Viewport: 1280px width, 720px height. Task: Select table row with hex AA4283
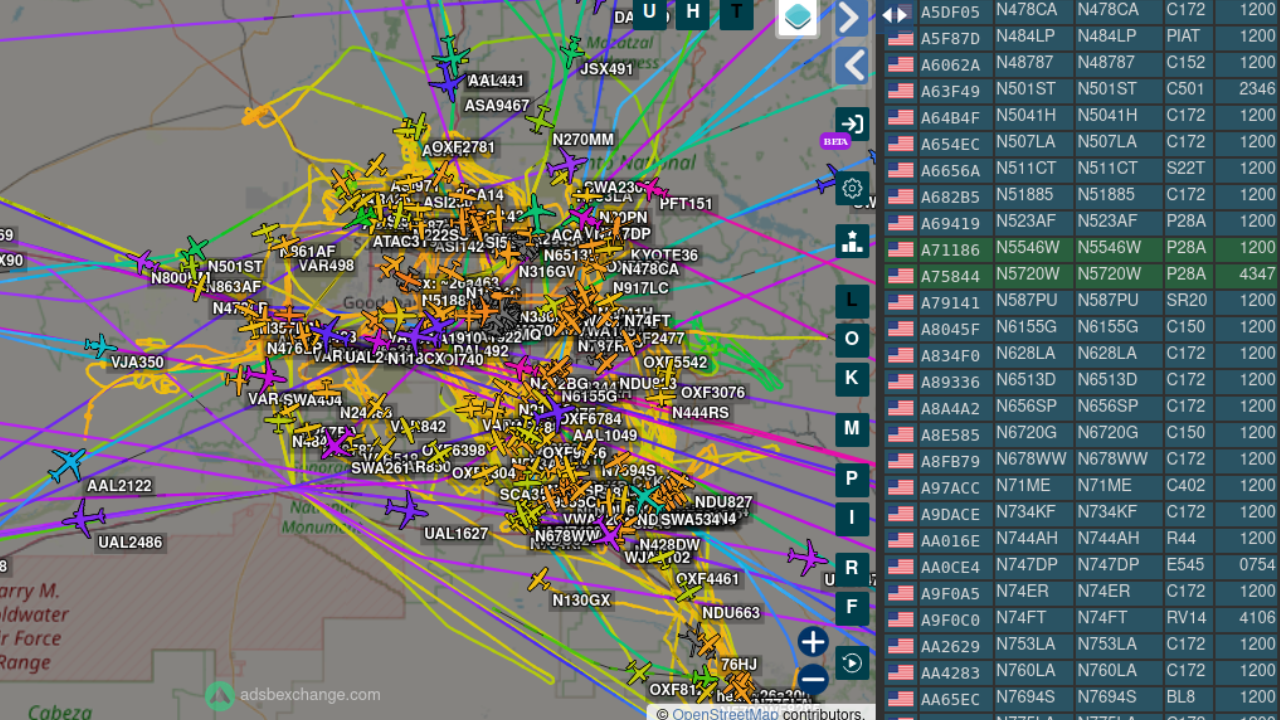[1082, 671]
